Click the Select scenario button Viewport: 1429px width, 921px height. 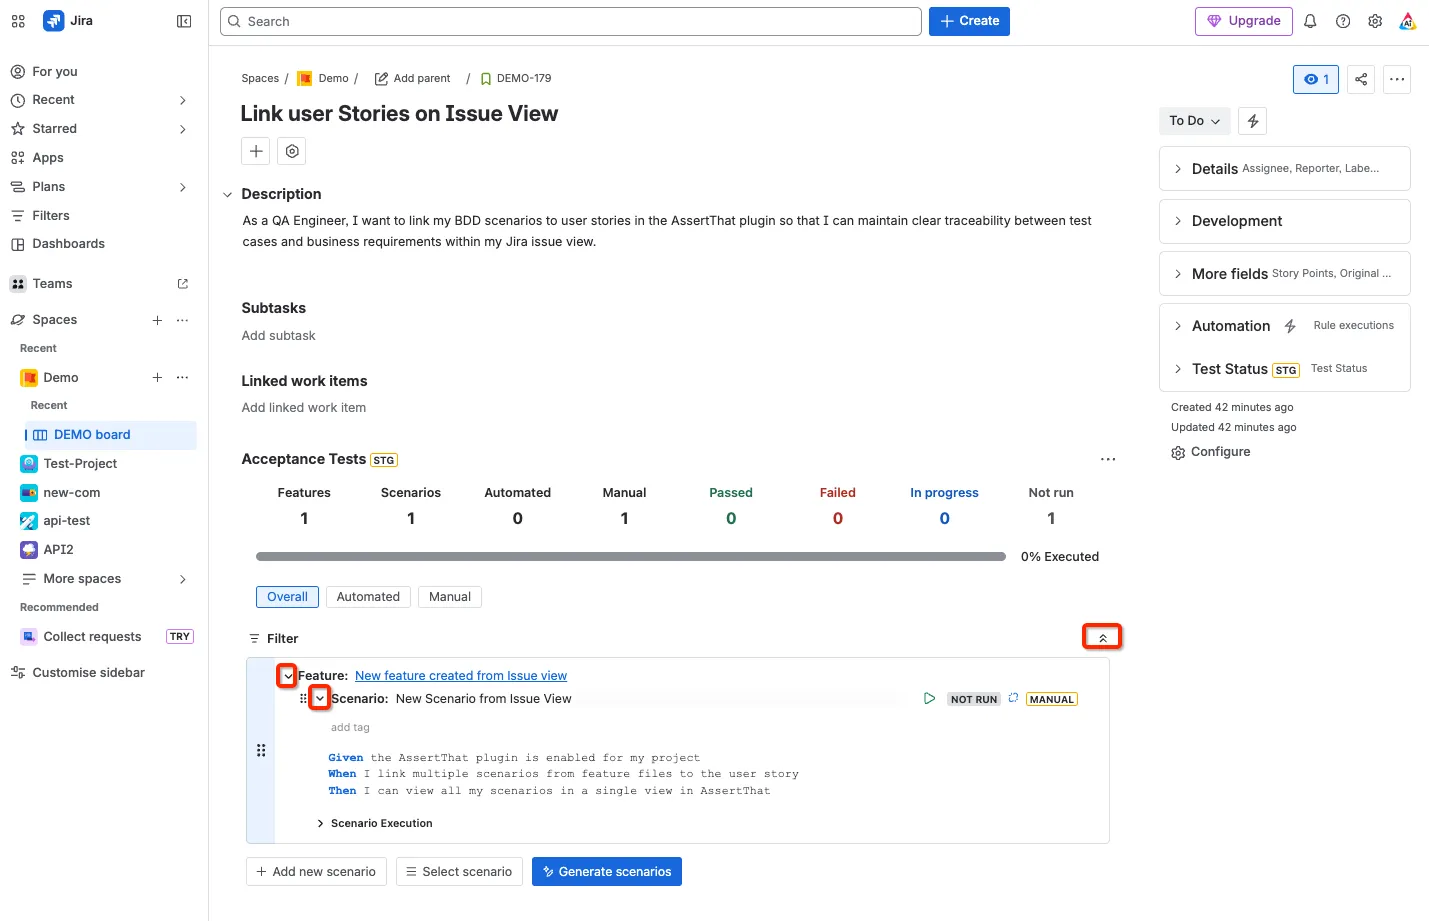[458, 872]
